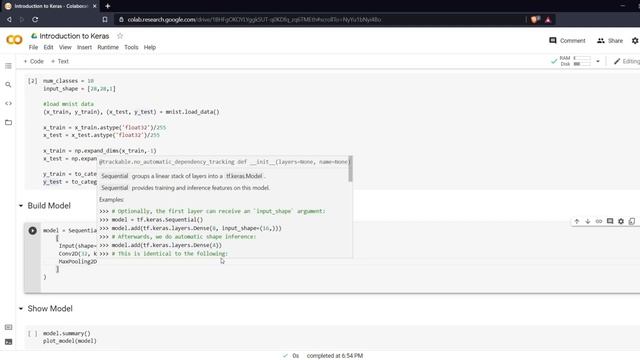Open the find and replace search panel
This screenshot has width=640, height=360.
pos(8,84)
